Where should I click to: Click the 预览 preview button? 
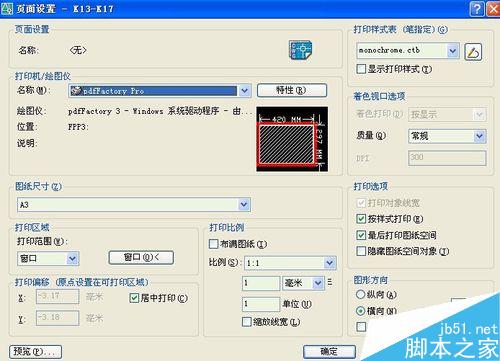pyautogui.click(x=36, y=352)
